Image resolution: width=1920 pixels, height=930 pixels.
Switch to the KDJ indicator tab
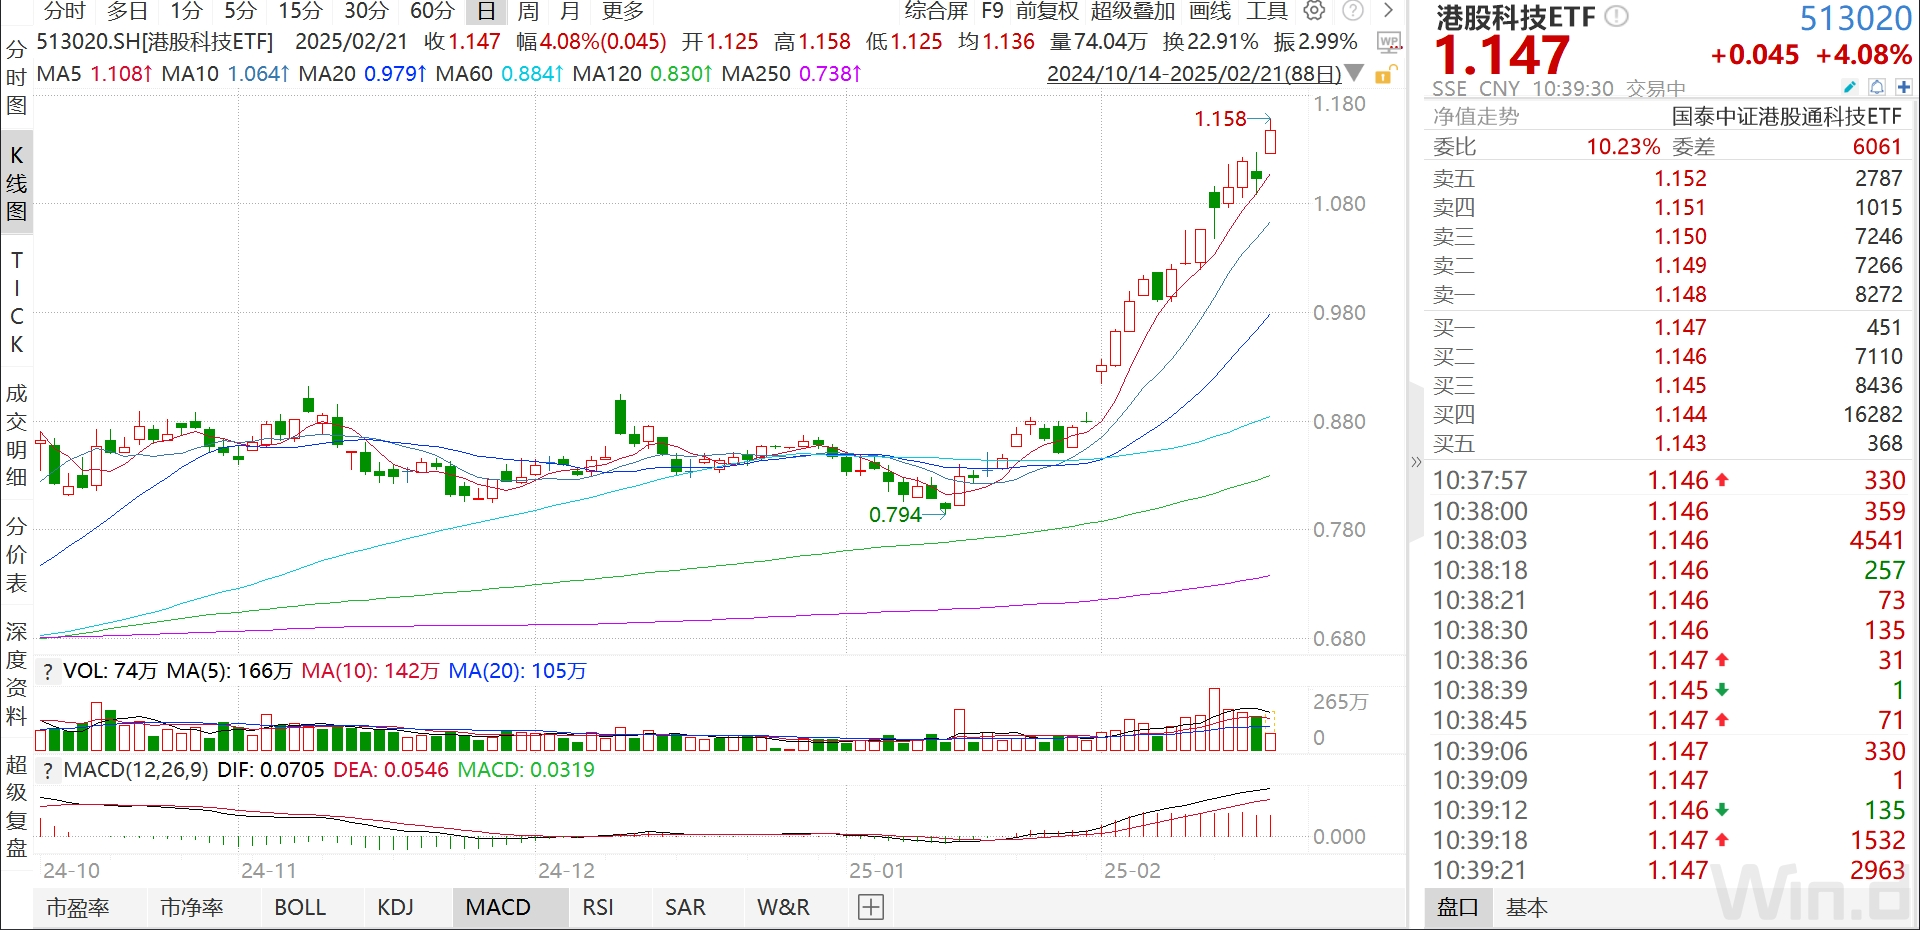coord(395,907)
